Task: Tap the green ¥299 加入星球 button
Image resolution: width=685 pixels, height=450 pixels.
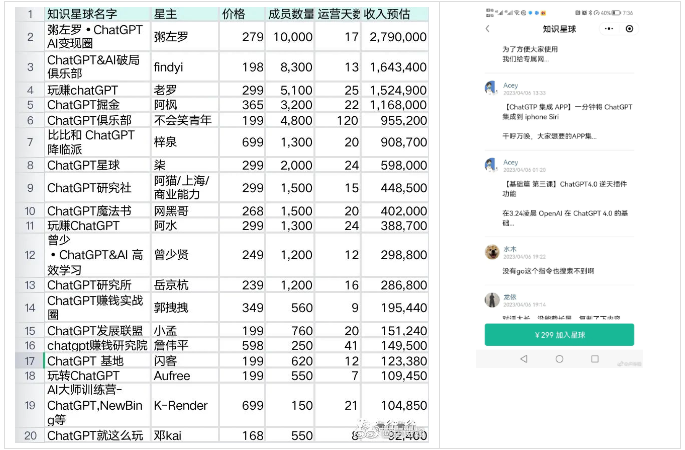Action: (x=559, y=335)
